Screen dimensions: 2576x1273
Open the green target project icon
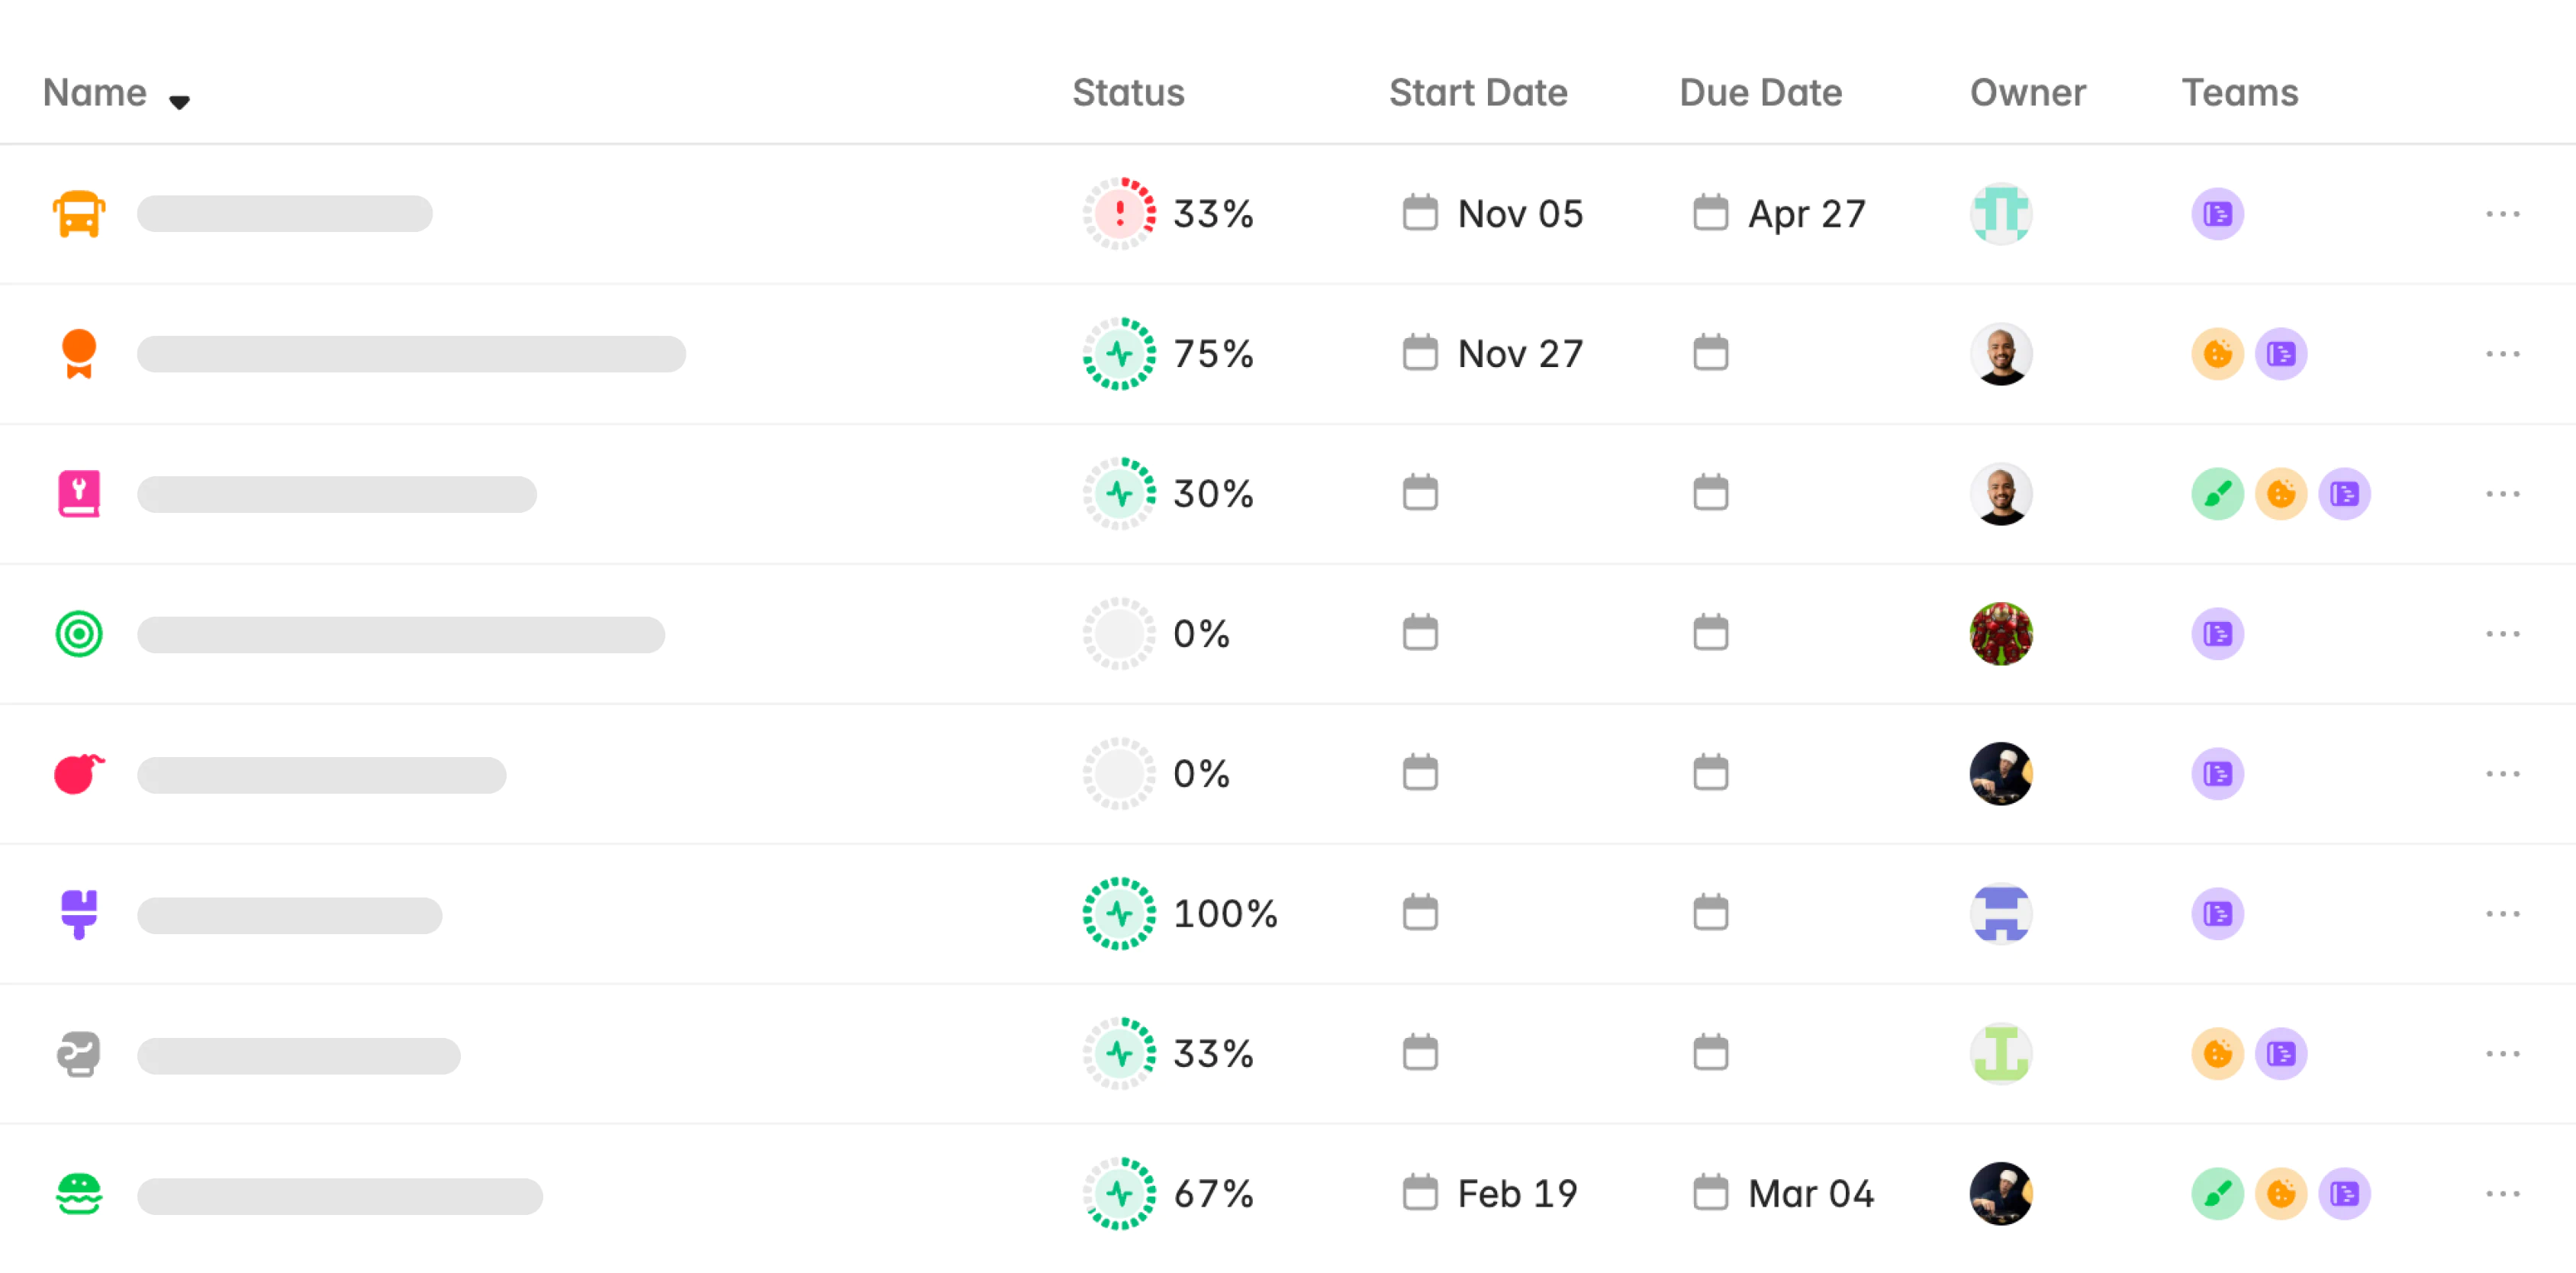click(x=79, y=633)
